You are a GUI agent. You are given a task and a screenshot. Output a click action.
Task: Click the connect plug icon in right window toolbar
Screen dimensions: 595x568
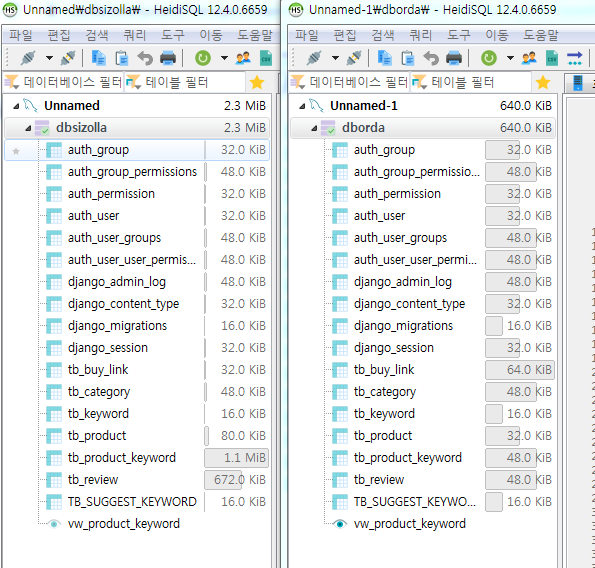click(314, 58)
